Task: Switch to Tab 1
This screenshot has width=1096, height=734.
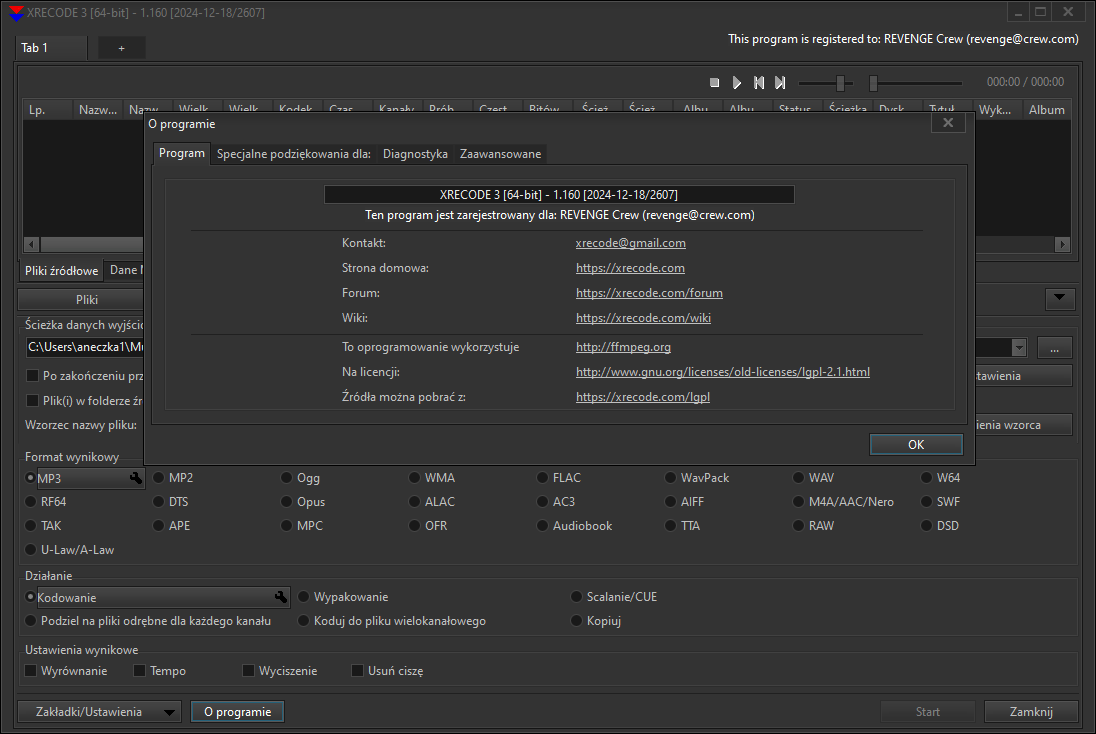Action: (51, 48)
